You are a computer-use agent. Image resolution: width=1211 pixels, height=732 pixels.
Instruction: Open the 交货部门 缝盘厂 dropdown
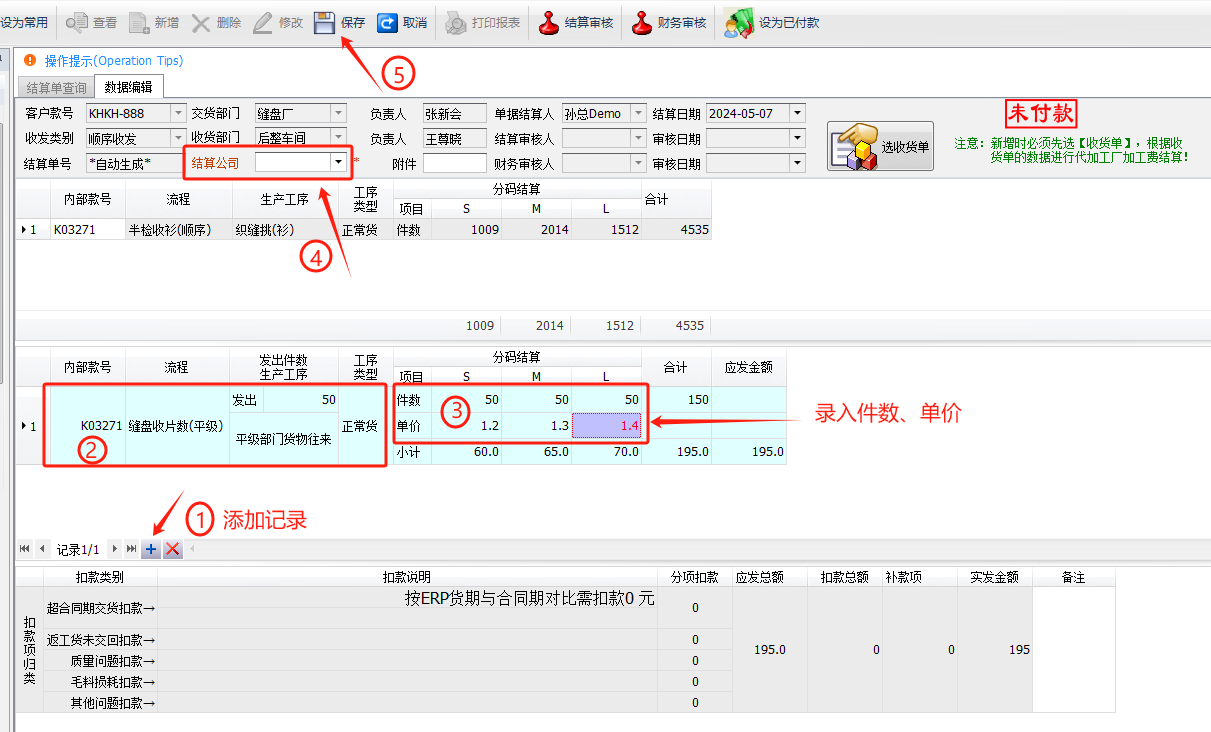tap(339, 113)
